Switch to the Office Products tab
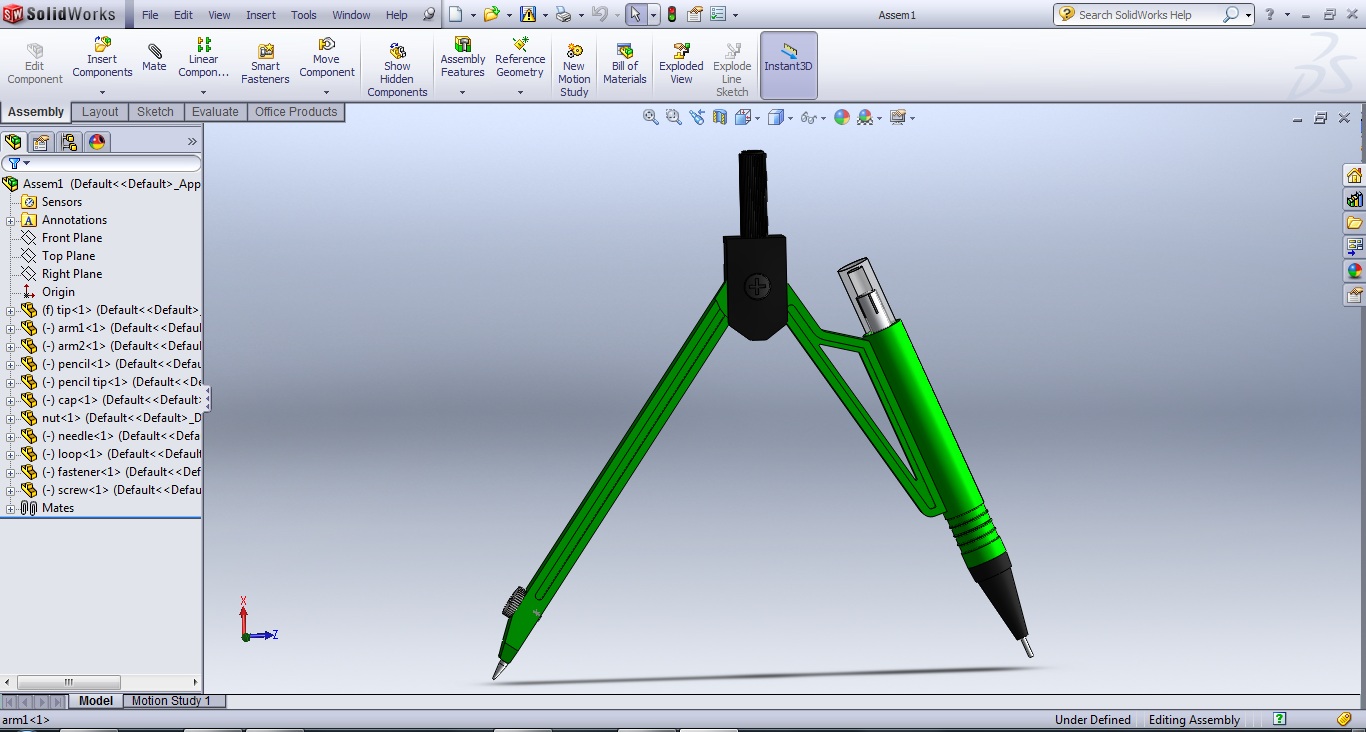Image resolution: width=1366 pixels, height=732 pixels. tap(296, 112)
